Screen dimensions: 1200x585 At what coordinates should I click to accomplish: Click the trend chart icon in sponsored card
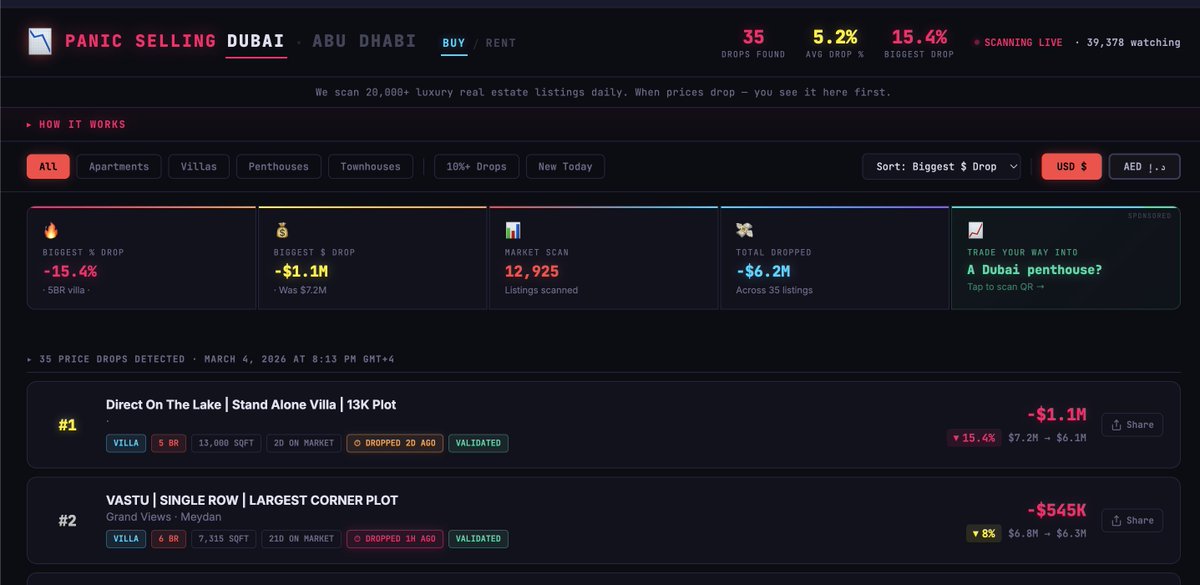(975, 230)
